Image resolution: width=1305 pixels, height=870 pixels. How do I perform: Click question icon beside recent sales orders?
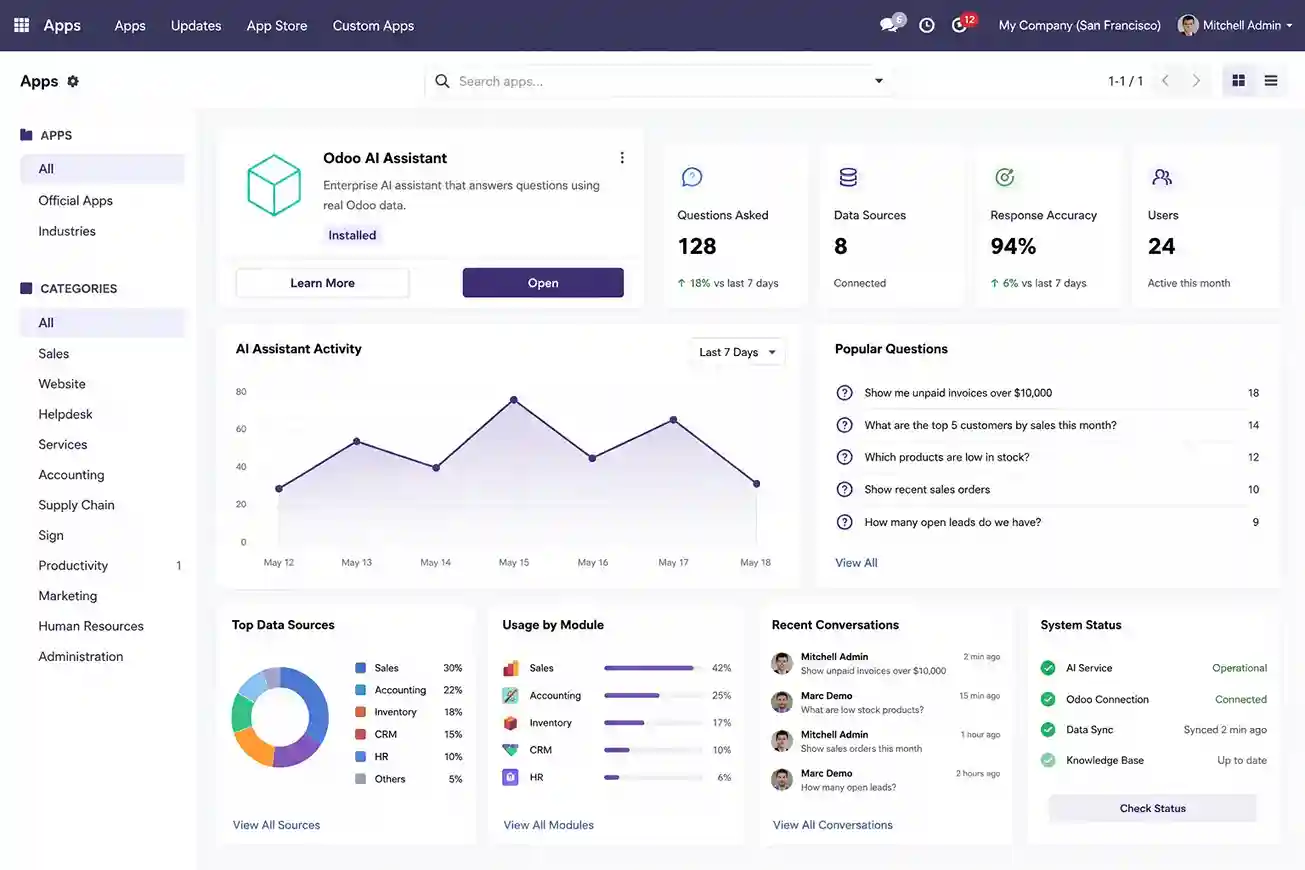pyautogui.click(x=844, y=490)
